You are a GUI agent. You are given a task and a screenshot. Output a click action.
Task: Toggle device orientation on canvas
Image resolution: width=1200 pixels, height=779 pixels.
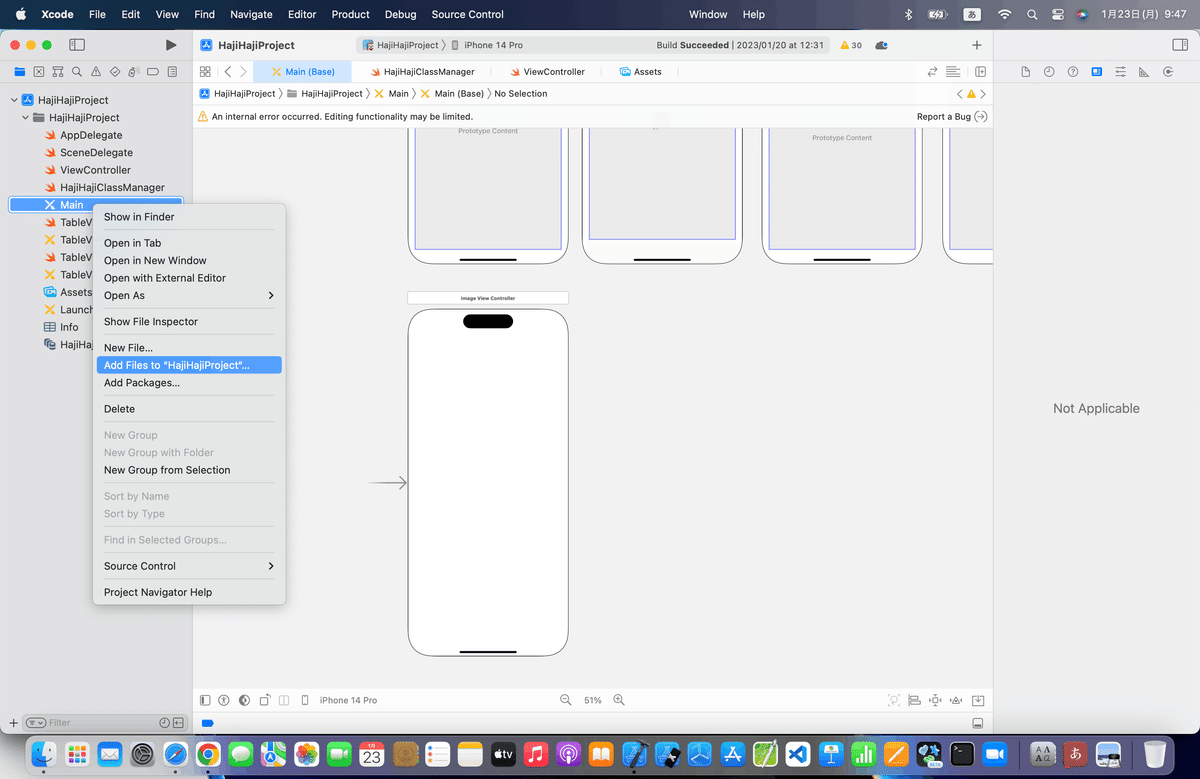(x=265, y=700)
